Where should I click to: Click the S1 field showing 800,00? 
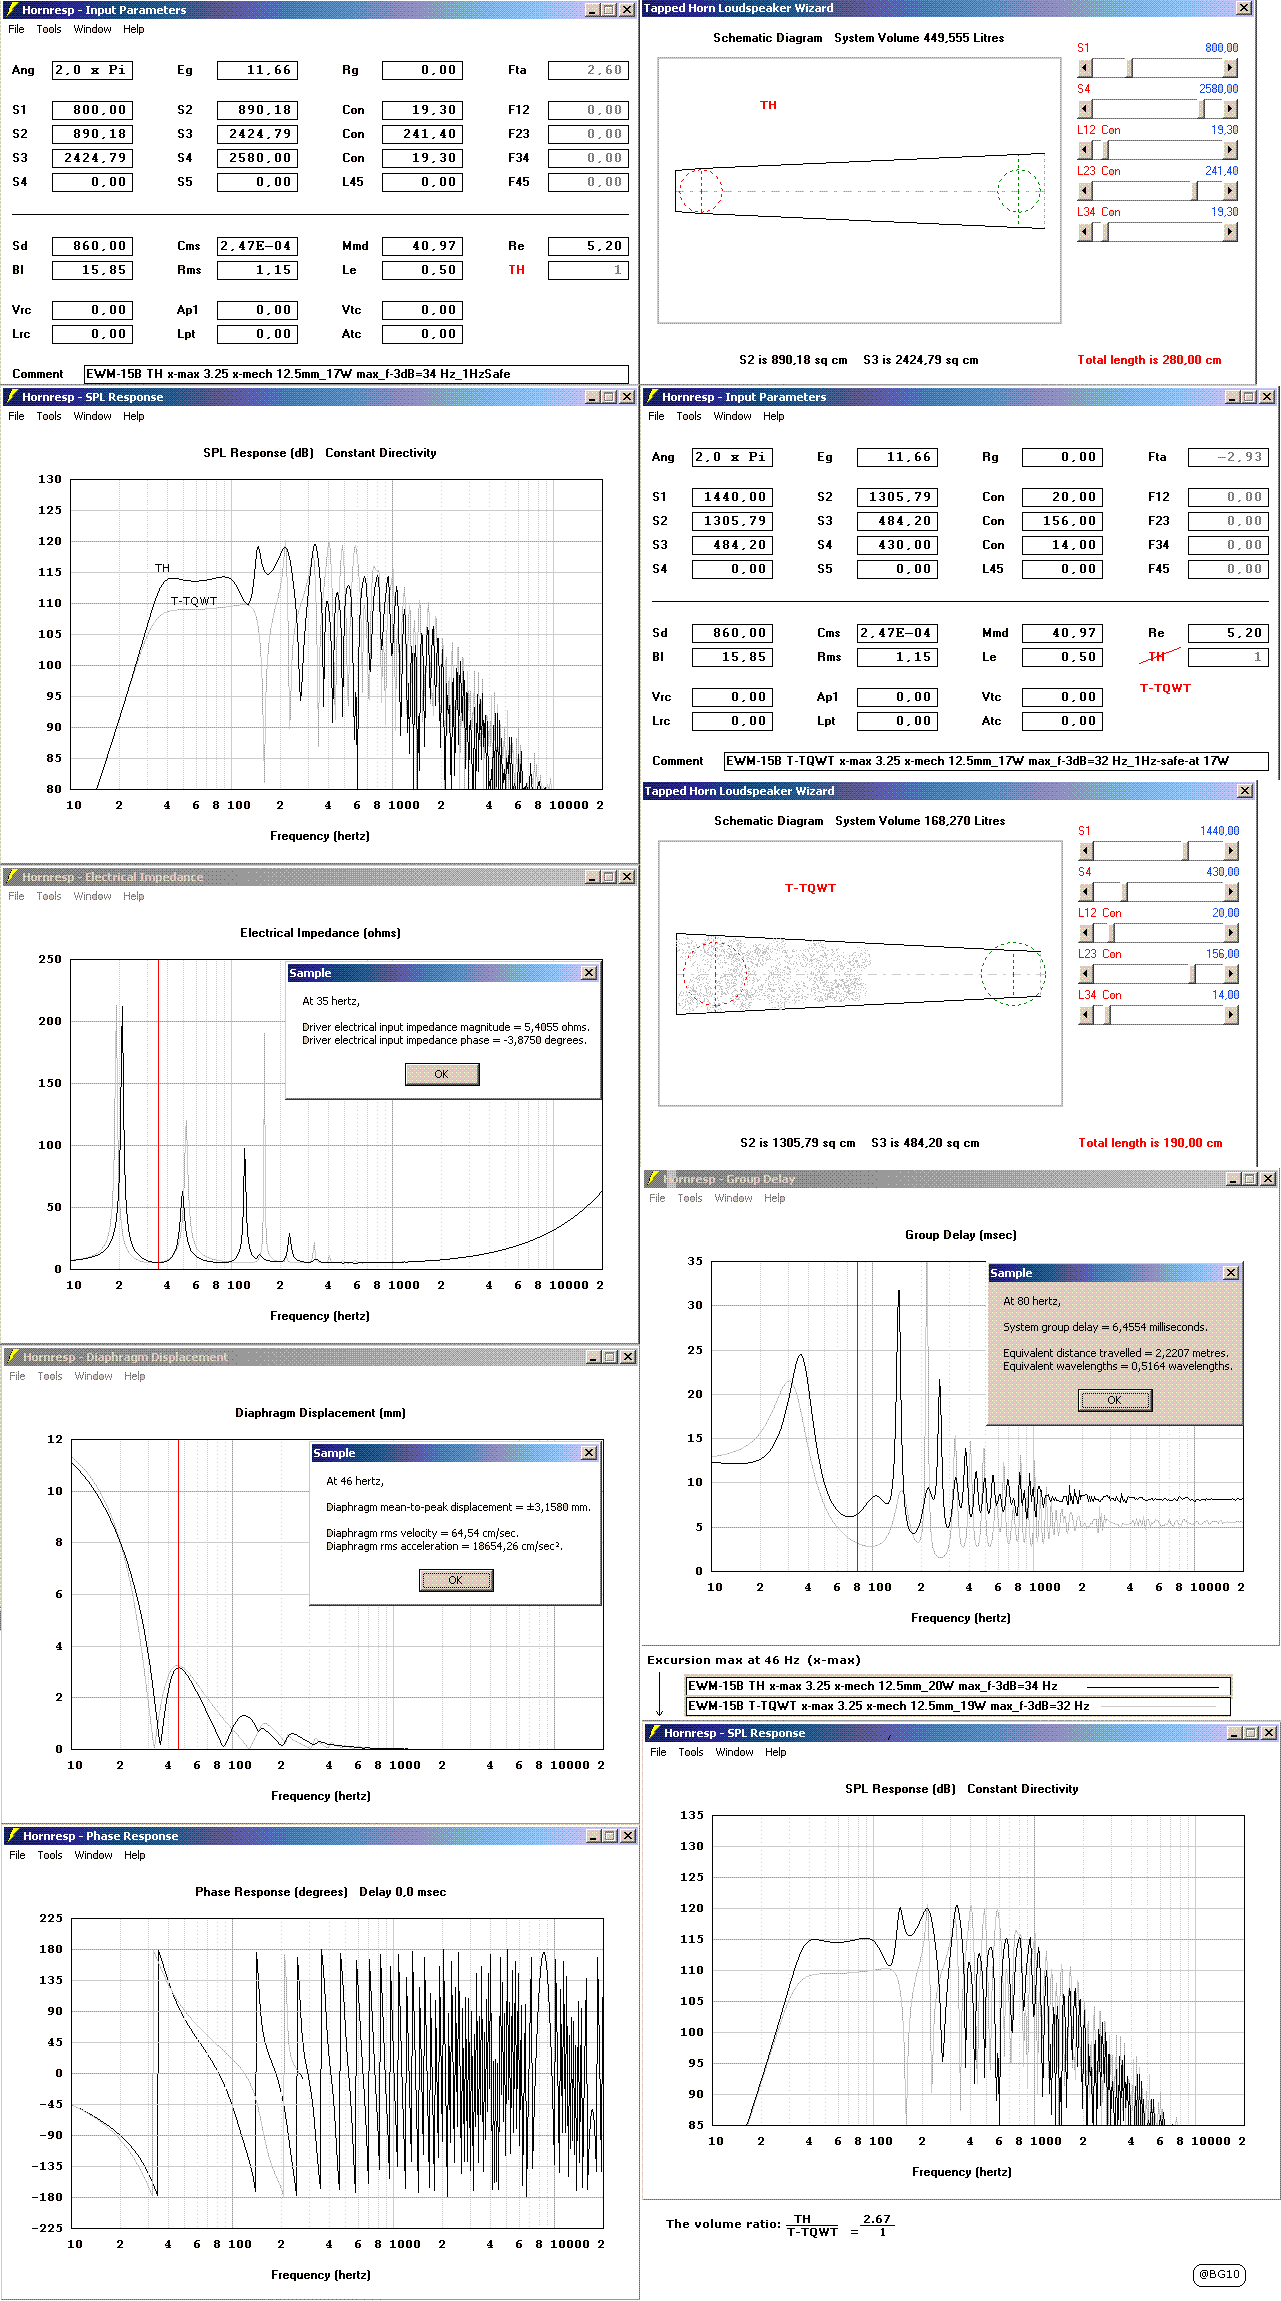point(92,110)
